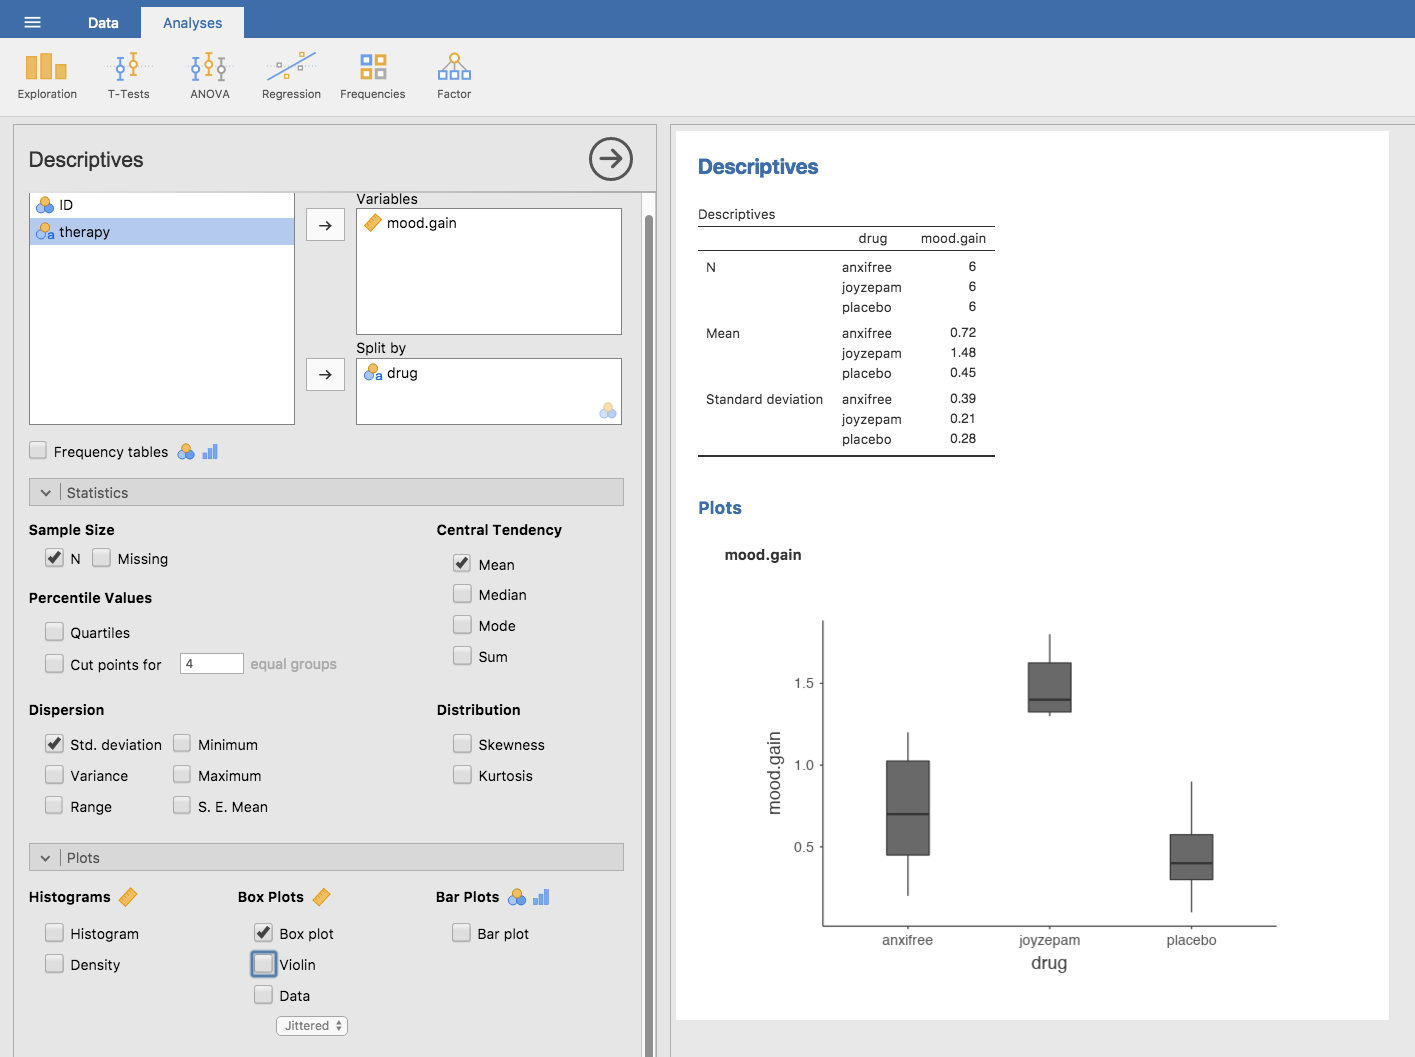The image size is (1415, 1057).
Task: Enable the Violin checkbox
Action: 263,964
